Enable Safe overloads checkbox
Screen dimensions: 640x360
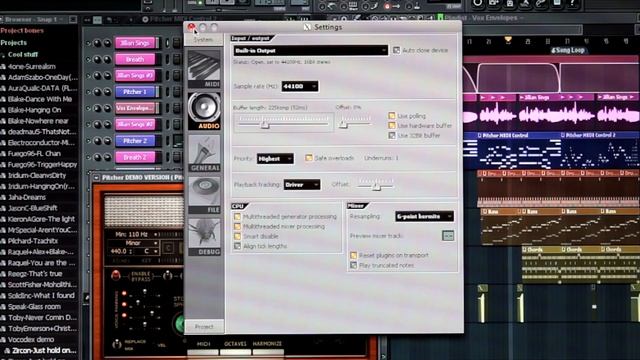click(x=309, y=158)
